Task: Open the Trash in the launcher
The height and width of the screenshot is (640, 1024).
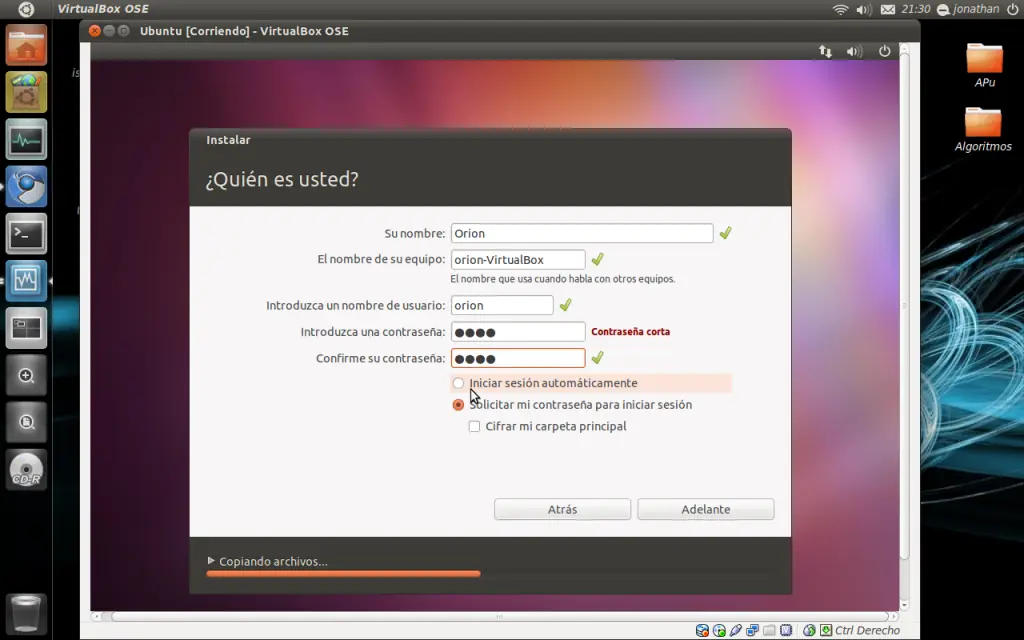Action: tap(26, 613)
